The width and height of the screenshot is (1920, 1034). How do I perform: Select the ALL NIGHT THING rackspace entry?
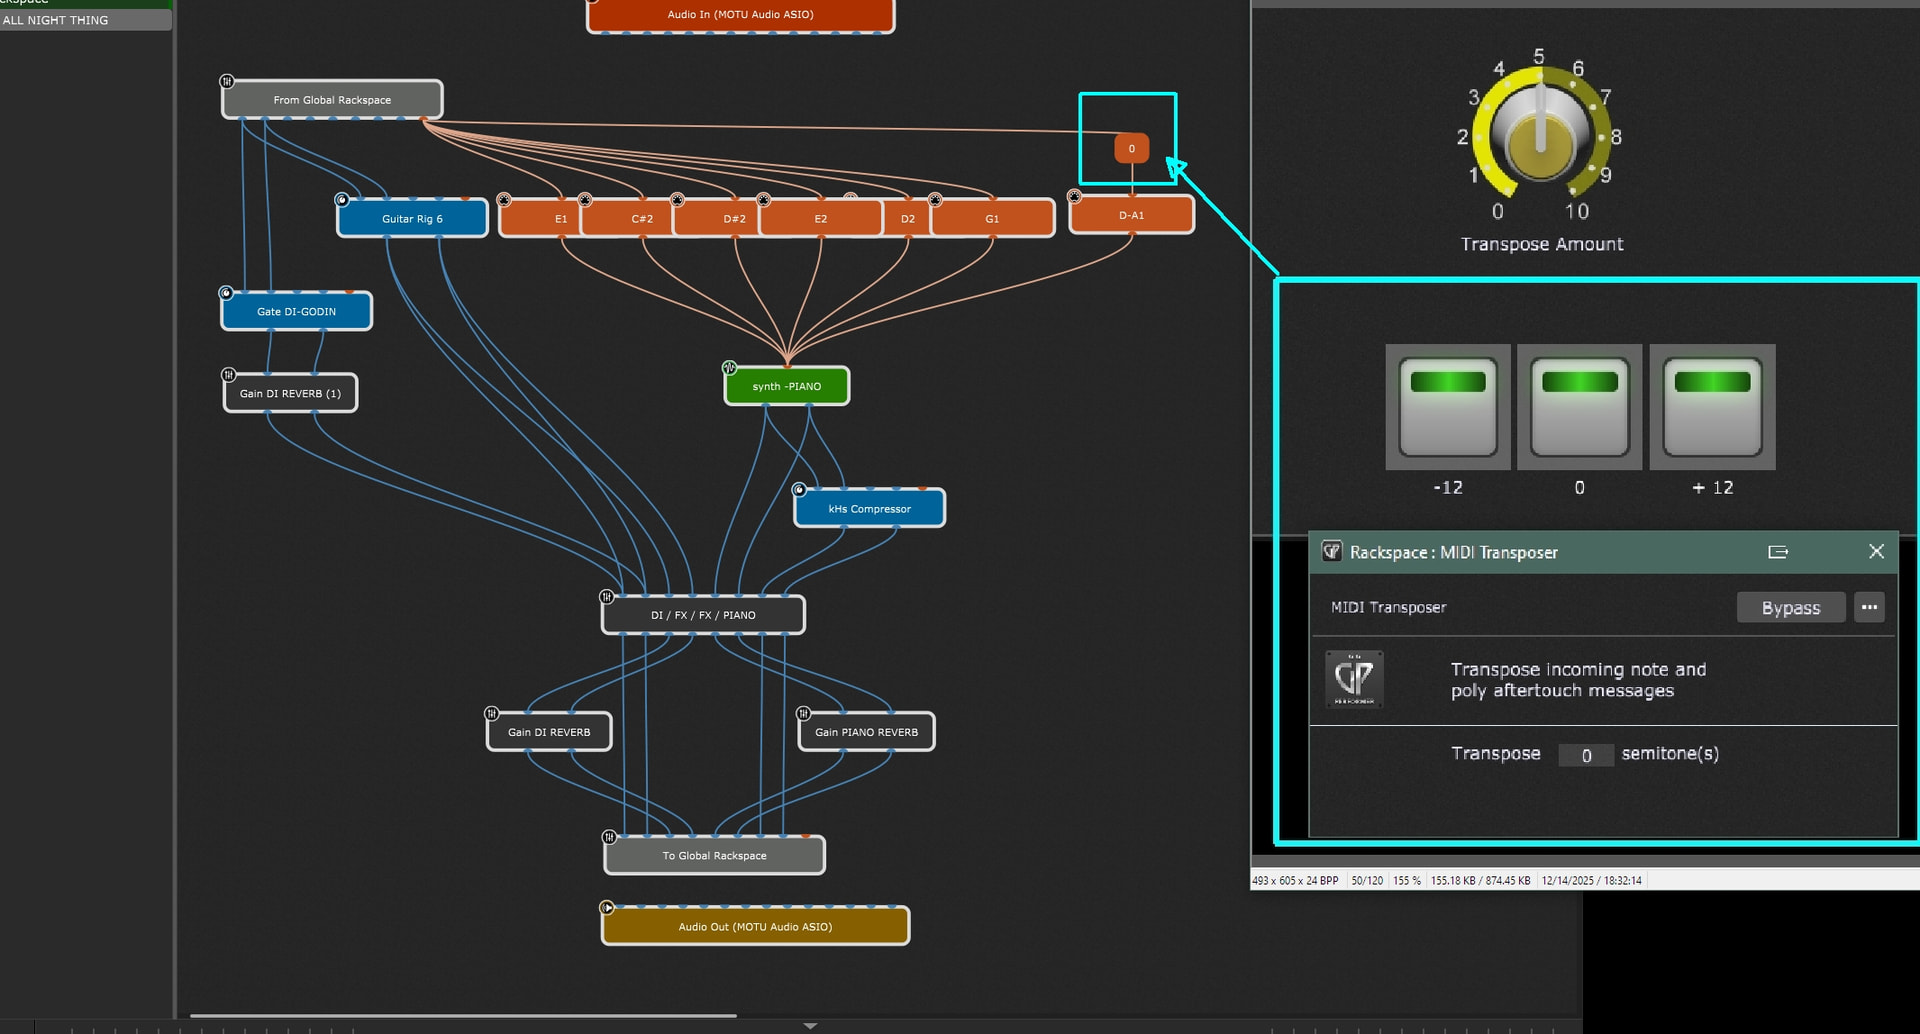[85, 20]
